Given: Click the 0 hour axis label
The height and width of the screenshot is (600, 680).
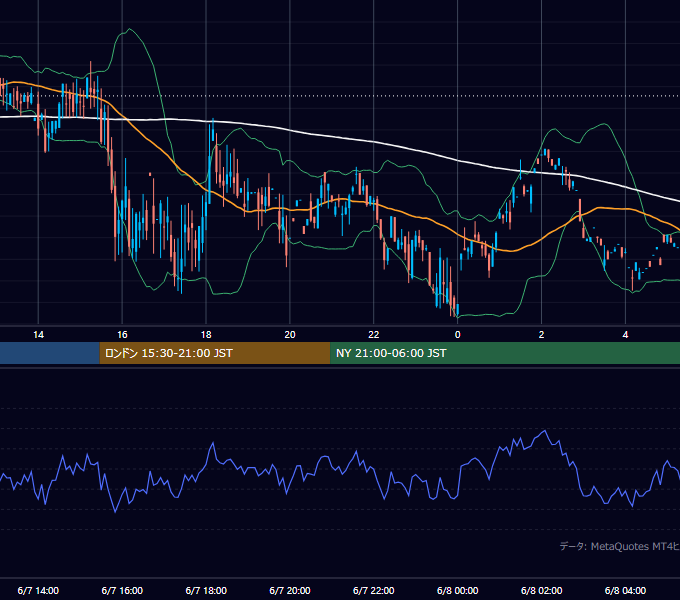Looking at the screenshot, I should point(458,335).
